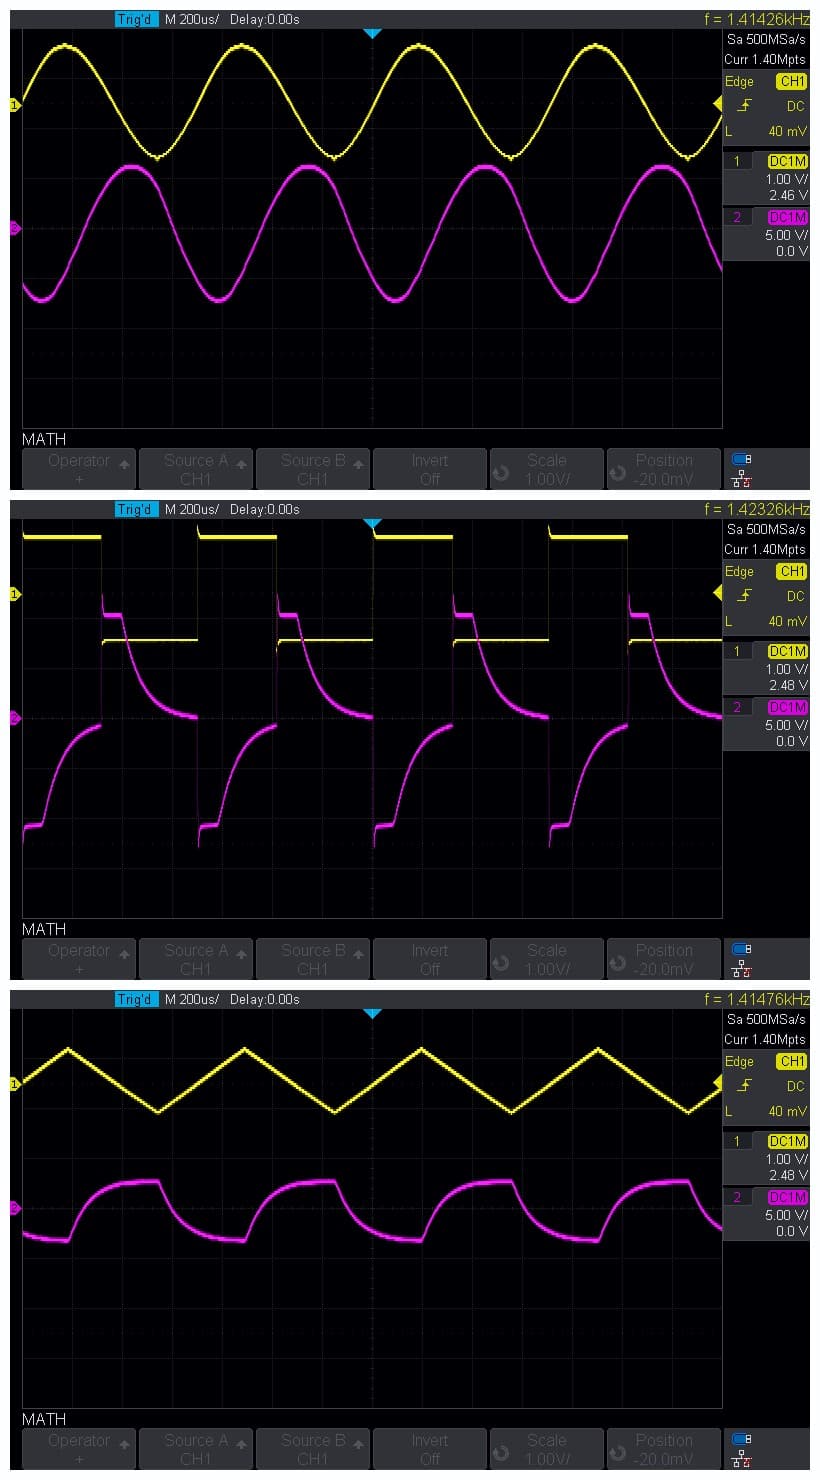Screen dimensions: 820x1480
Task: Select channel 2 box in triangle wave capture
Action: [x=766, y=1214]
